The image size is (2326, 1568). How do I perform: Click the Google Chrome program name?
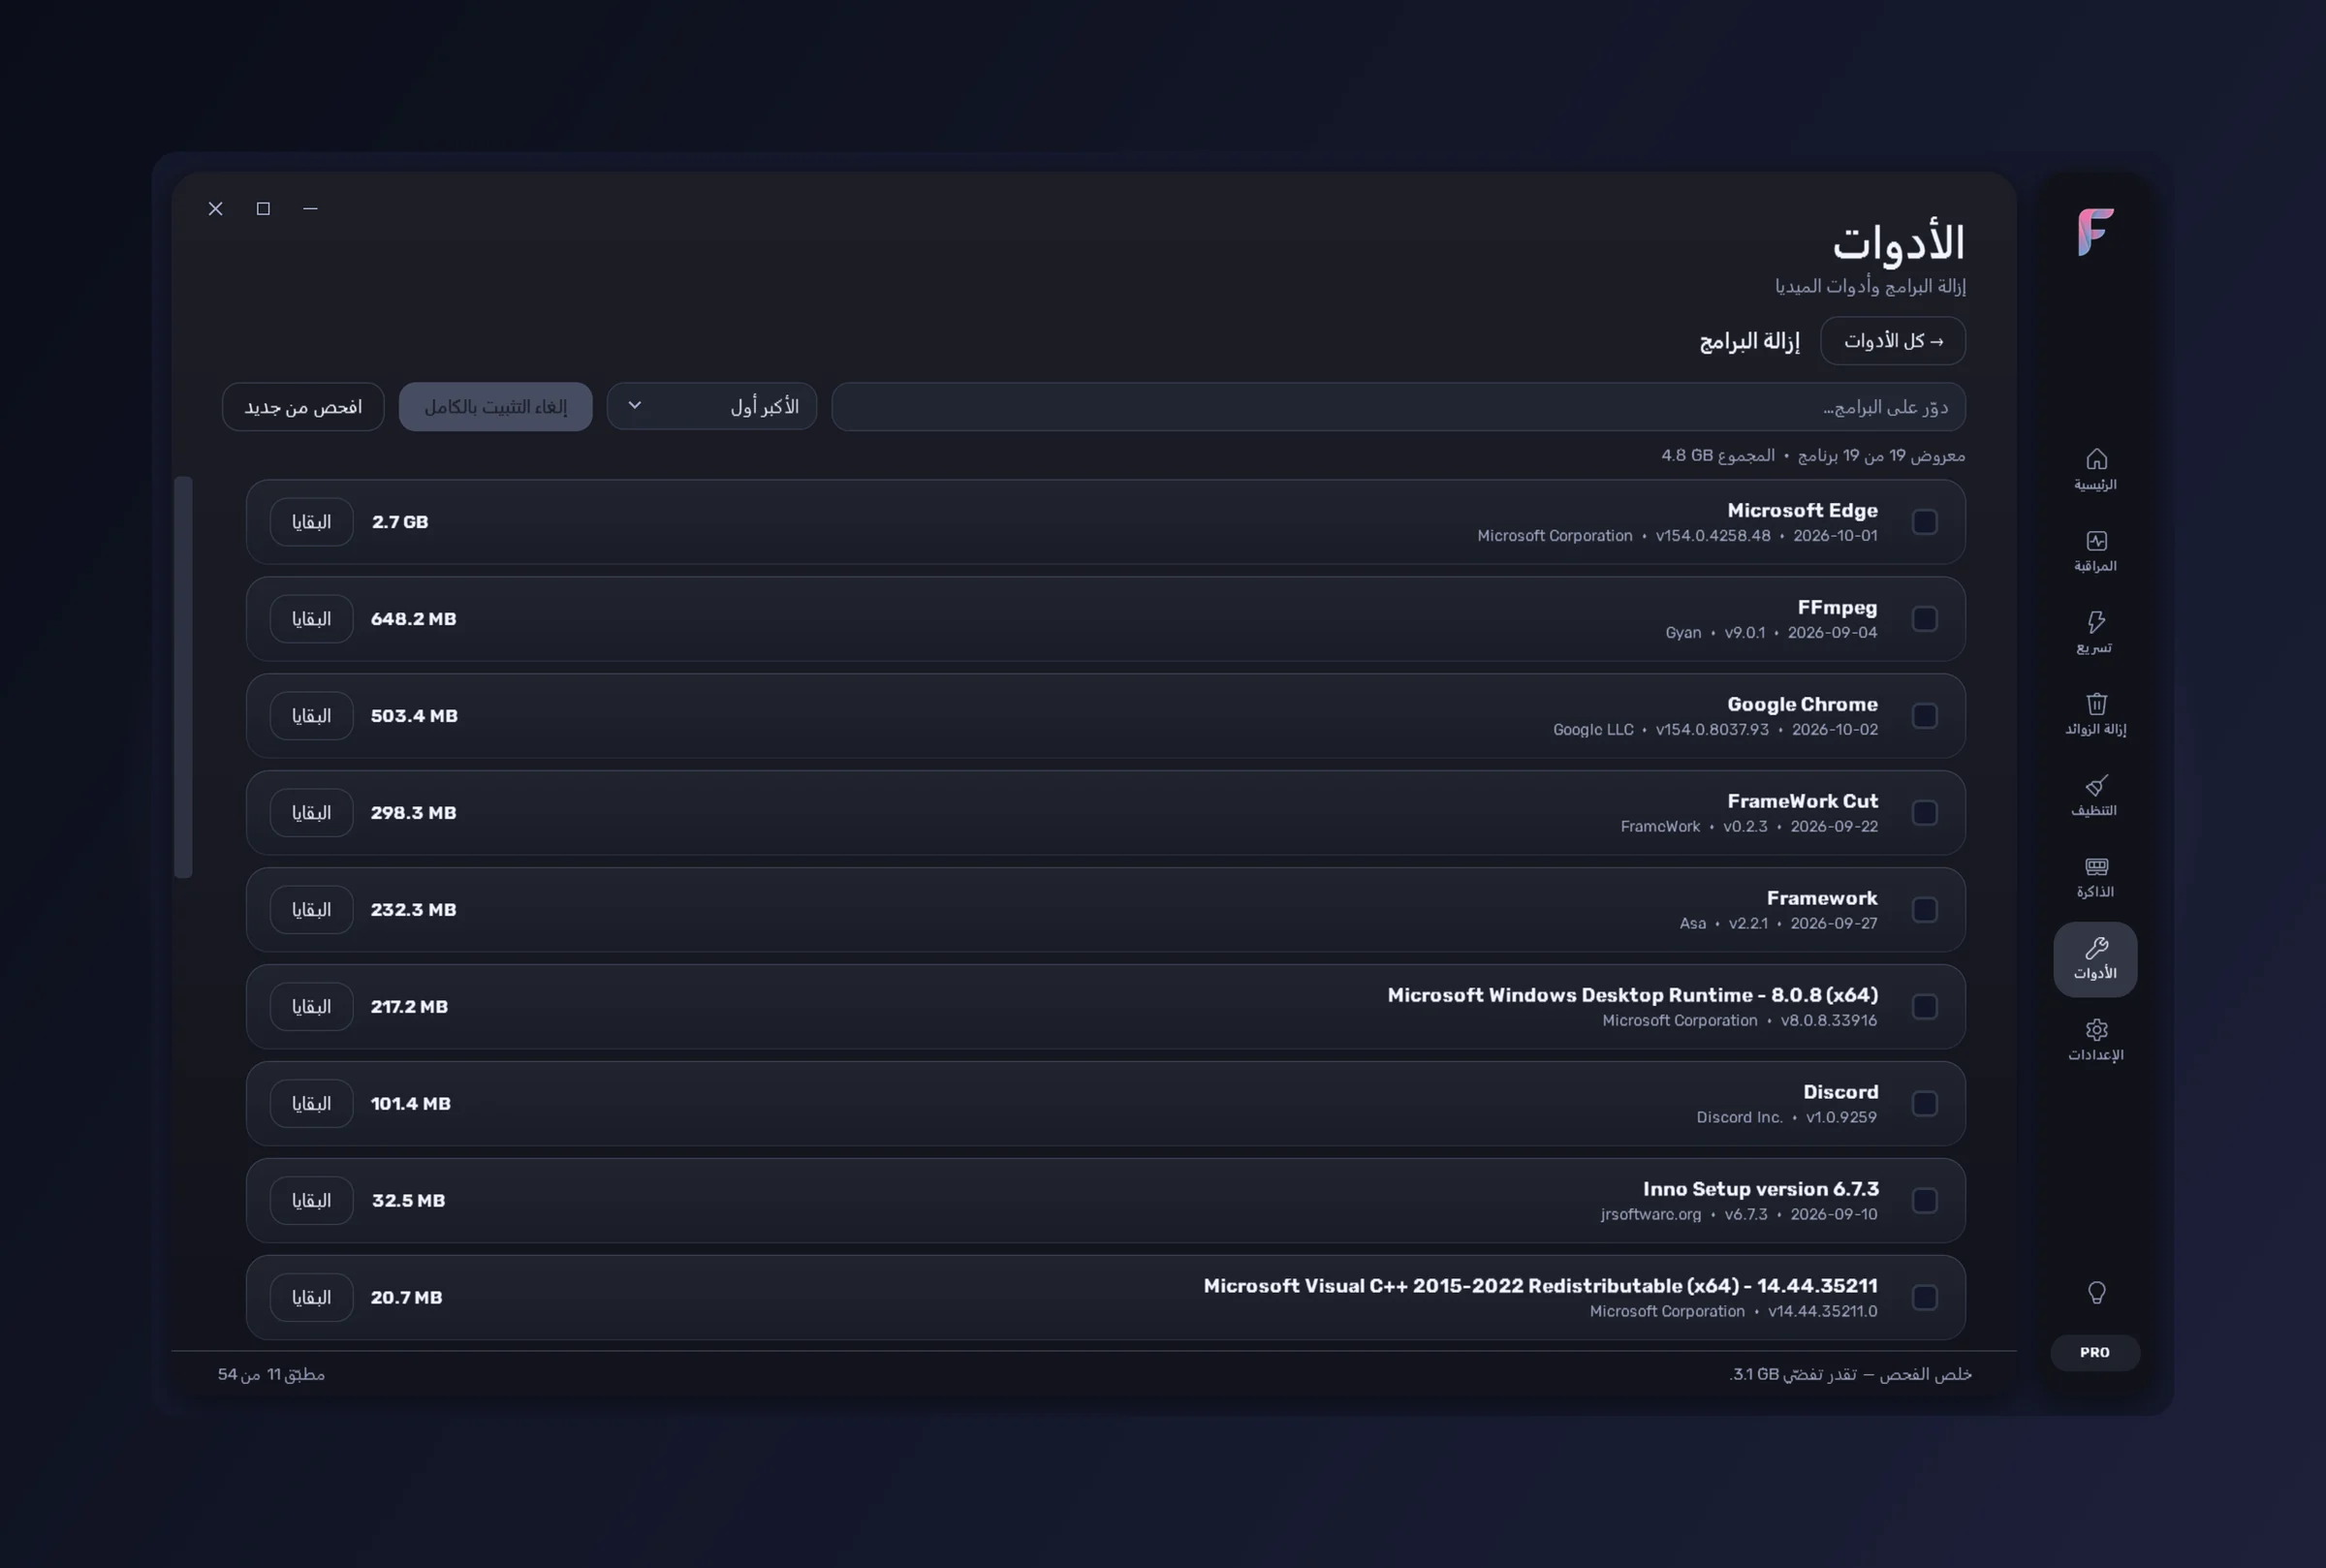(x=1802, y=704)
